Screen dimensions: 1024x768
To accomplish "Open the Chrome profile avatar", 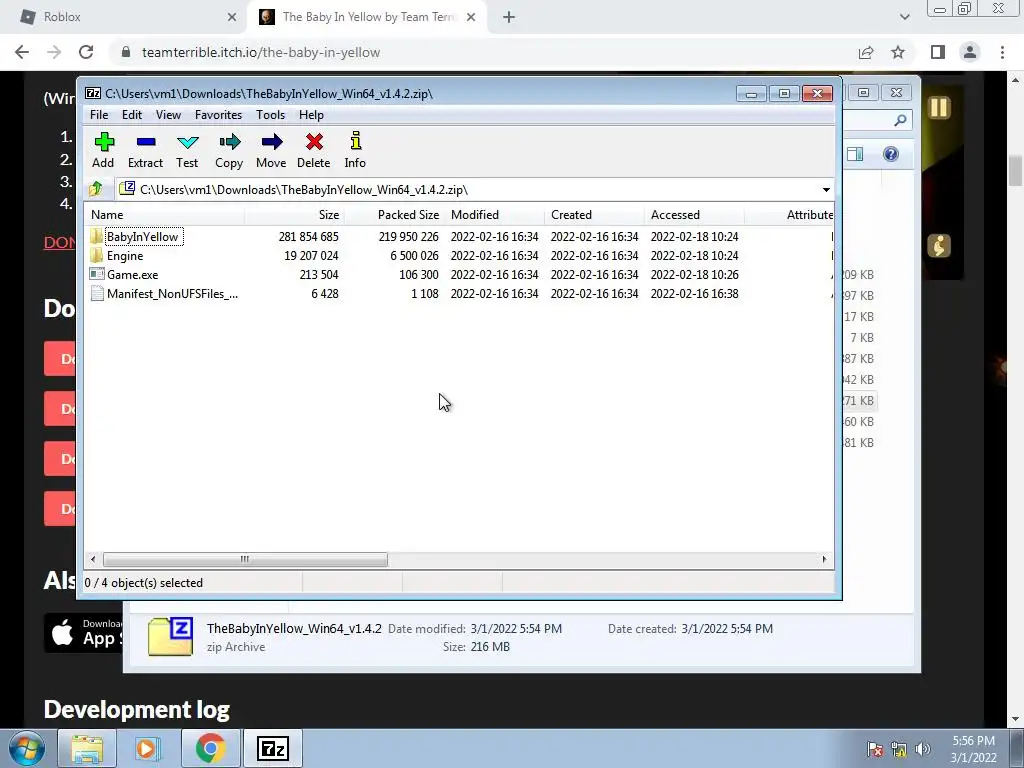I will [970, 52].
